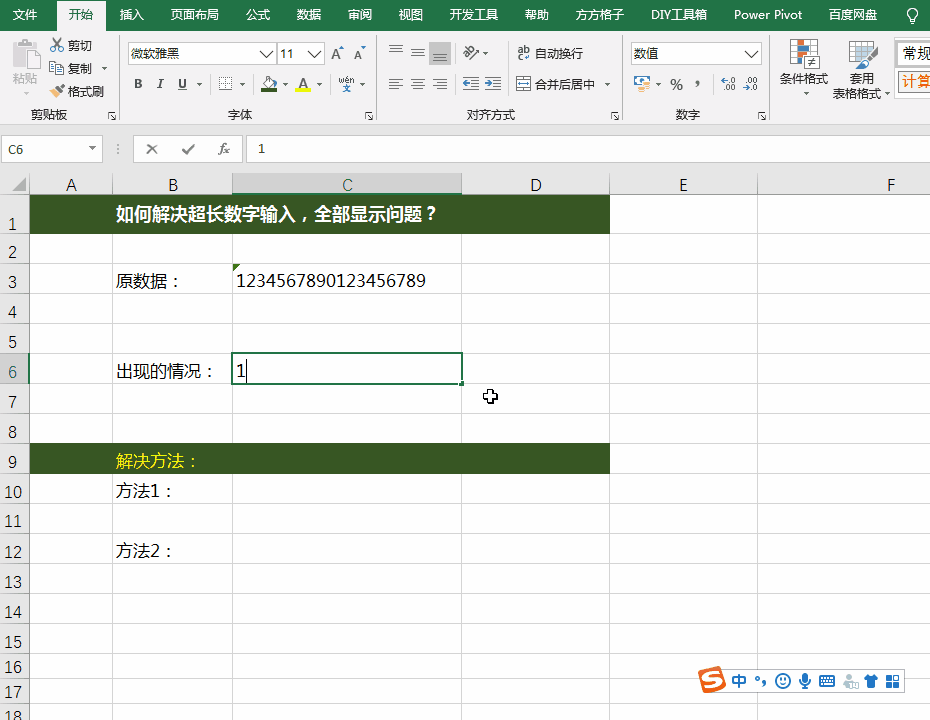Switch to the Data (数据) tab
930x720 pixels.
[x=308, y=15]
